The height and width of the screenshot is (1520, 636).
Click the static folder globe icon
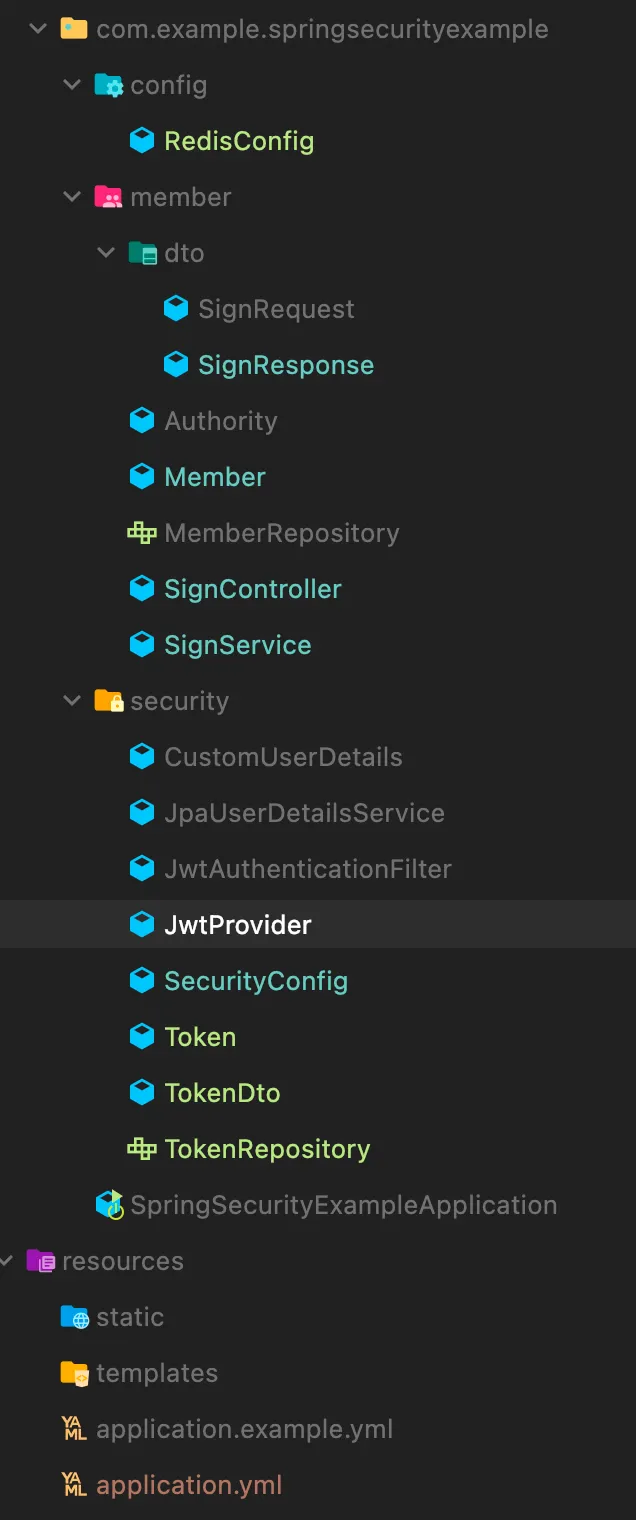point(75,1317)
